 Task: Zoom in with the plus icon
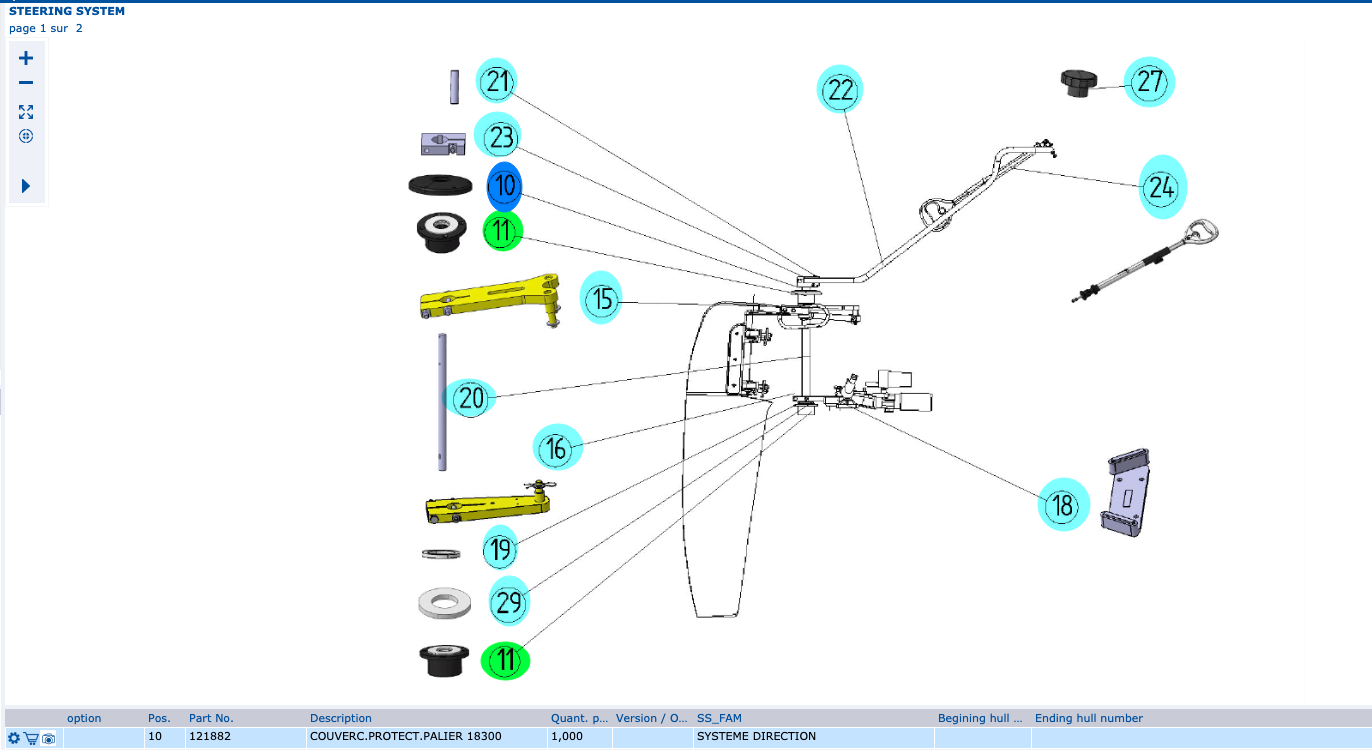click(26, 59)
